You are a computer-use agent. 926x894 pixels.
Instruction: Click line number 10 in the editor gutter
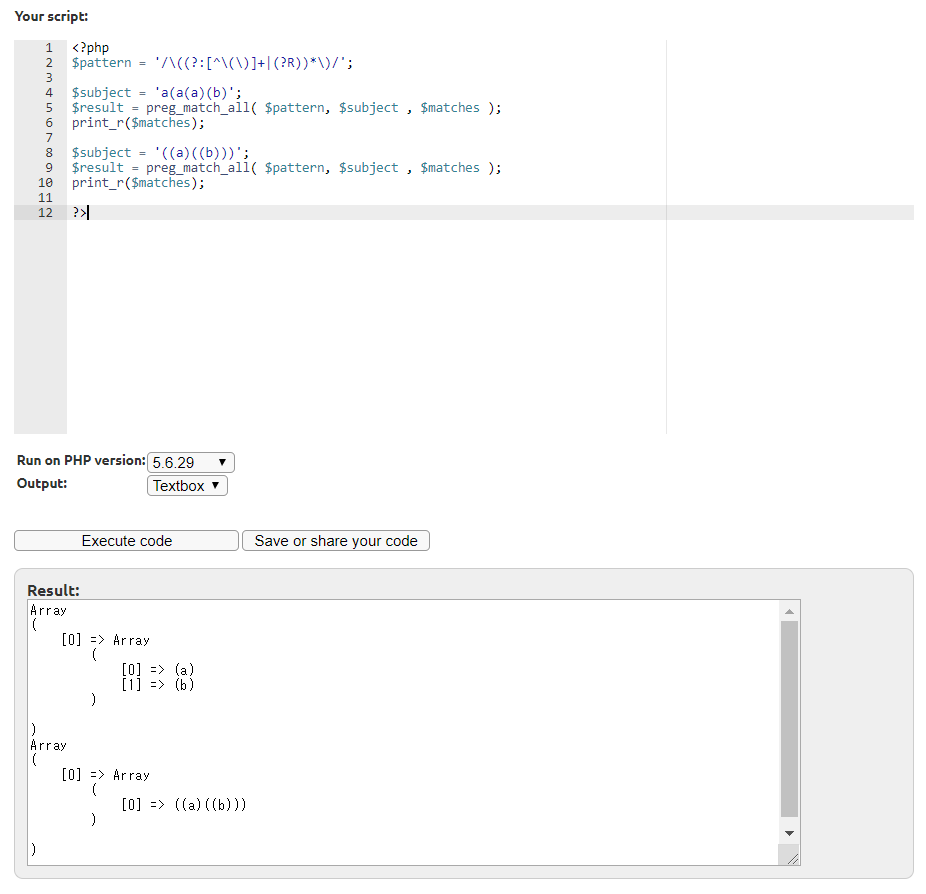pyautogui.click(x=45, y=183)
